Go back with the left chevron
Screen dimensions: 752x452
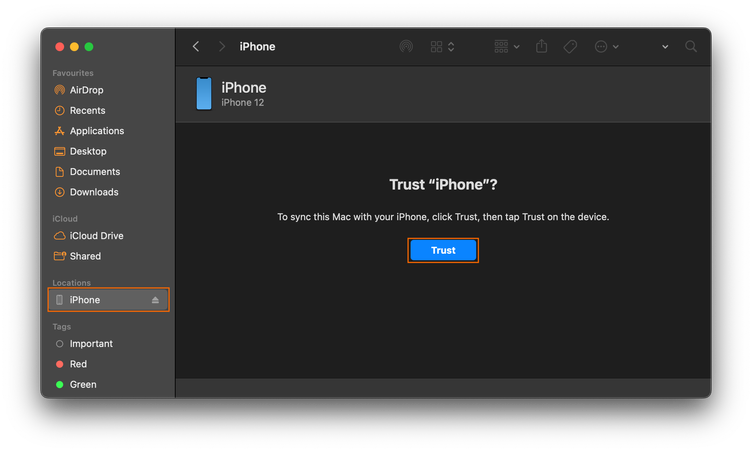click(x=196, y=47)
